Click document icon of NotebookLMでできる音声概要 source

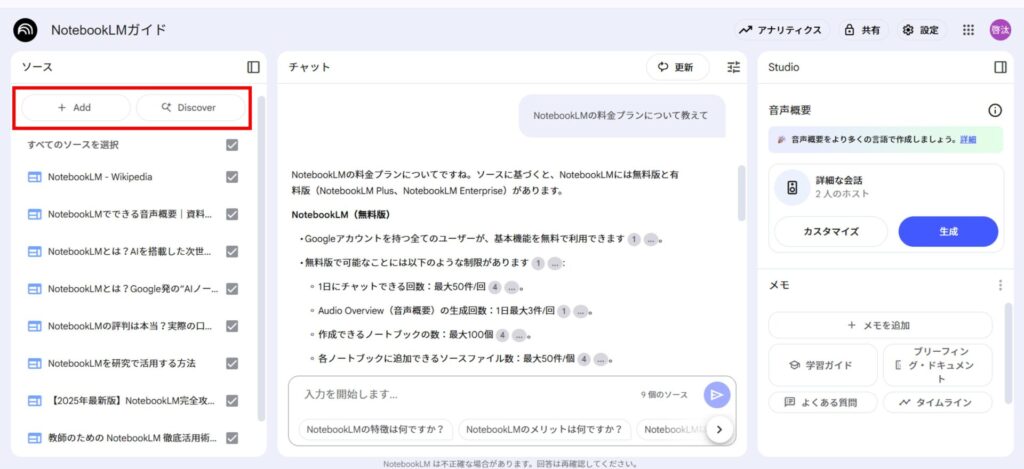pos(35,214)
